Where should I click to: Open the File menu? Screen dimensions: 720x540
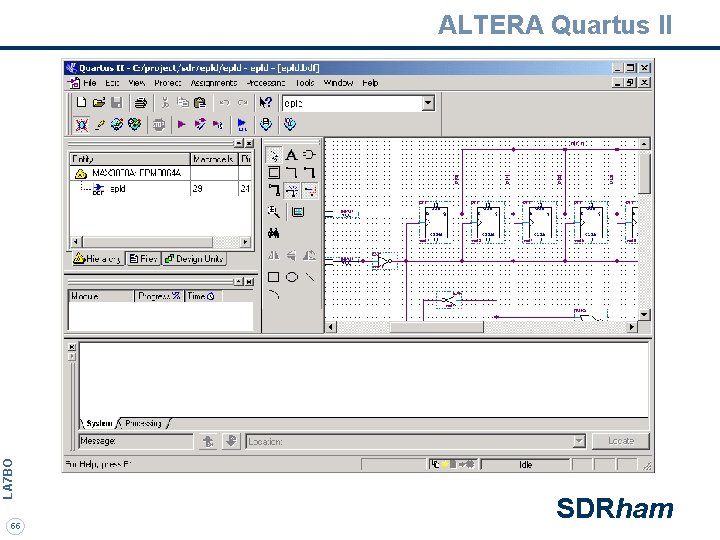pyautogui.click(x=90, y=83)
